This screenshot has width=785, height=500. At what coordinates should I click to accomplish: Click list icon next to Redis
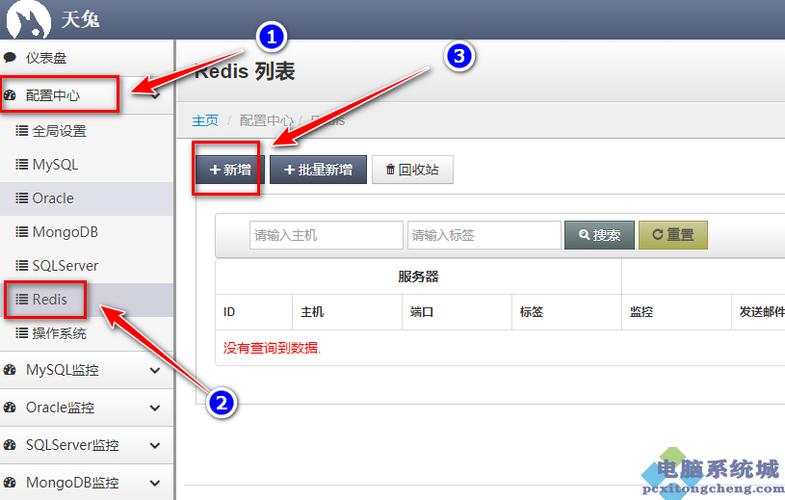point(22,299)
